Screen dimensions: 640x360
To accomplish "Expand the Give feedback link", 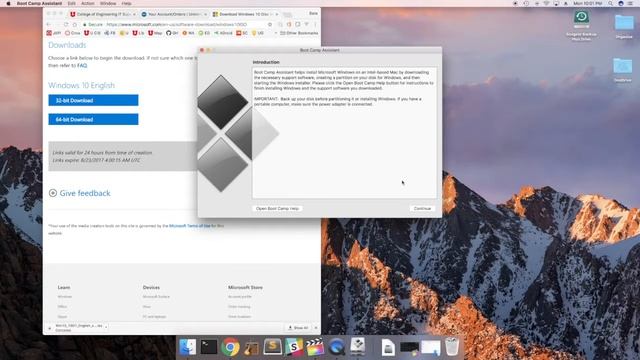I will pyautogui.click(x=85, y=193).
